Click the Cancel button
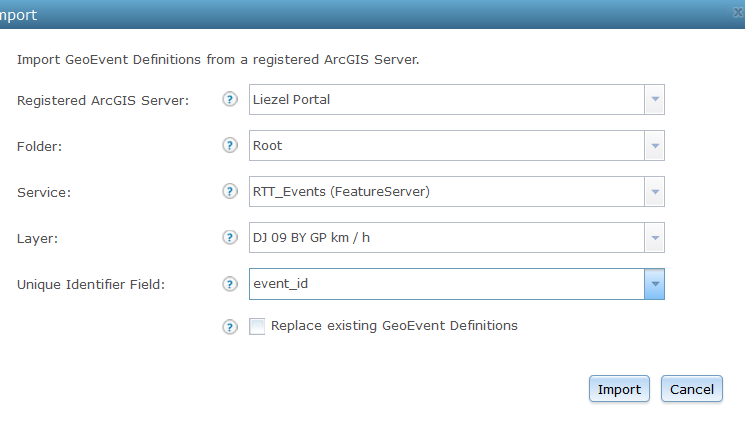 (x=691, y=389)
